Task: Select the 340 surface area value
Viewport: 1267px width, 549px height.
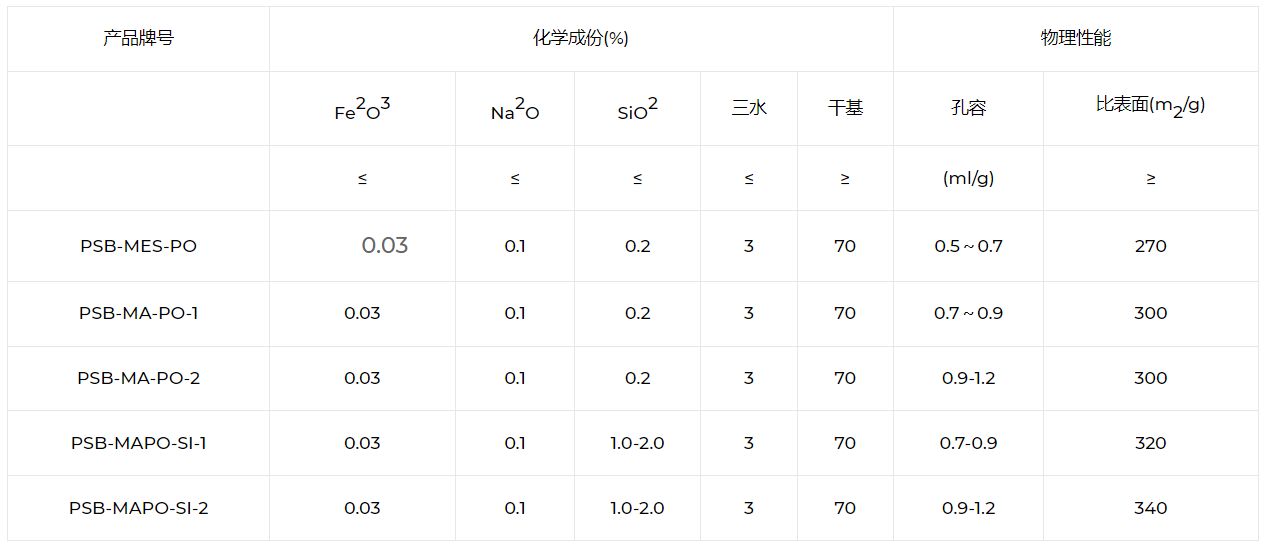Action: (x=1150, y=508)
